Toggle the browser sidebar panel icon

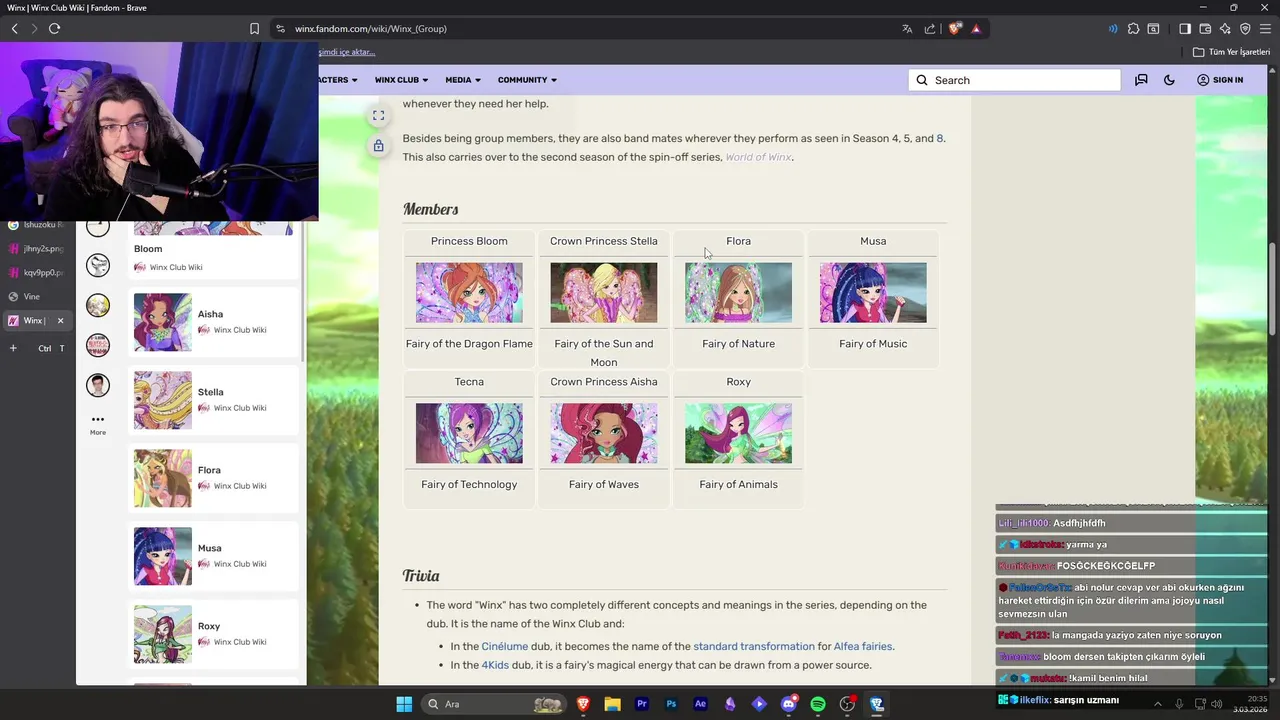pyautogui.click(x=1185, y=29)
